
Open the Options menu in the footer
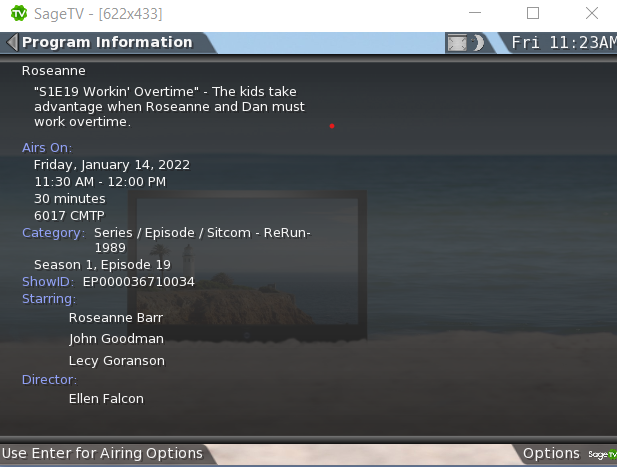(x=551, y=453)
